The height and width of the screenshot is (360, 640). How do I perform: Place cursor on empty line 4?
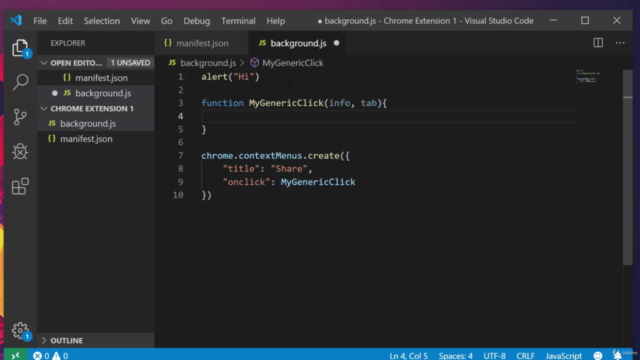(x=388, y=116)
